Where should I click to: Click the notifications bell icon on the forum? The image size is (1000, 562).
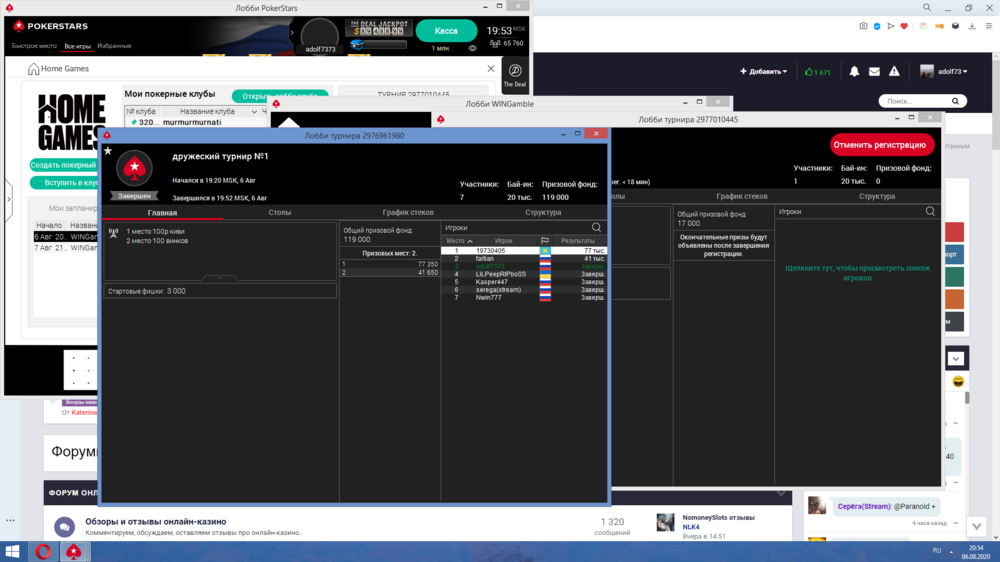pos(854,72)
